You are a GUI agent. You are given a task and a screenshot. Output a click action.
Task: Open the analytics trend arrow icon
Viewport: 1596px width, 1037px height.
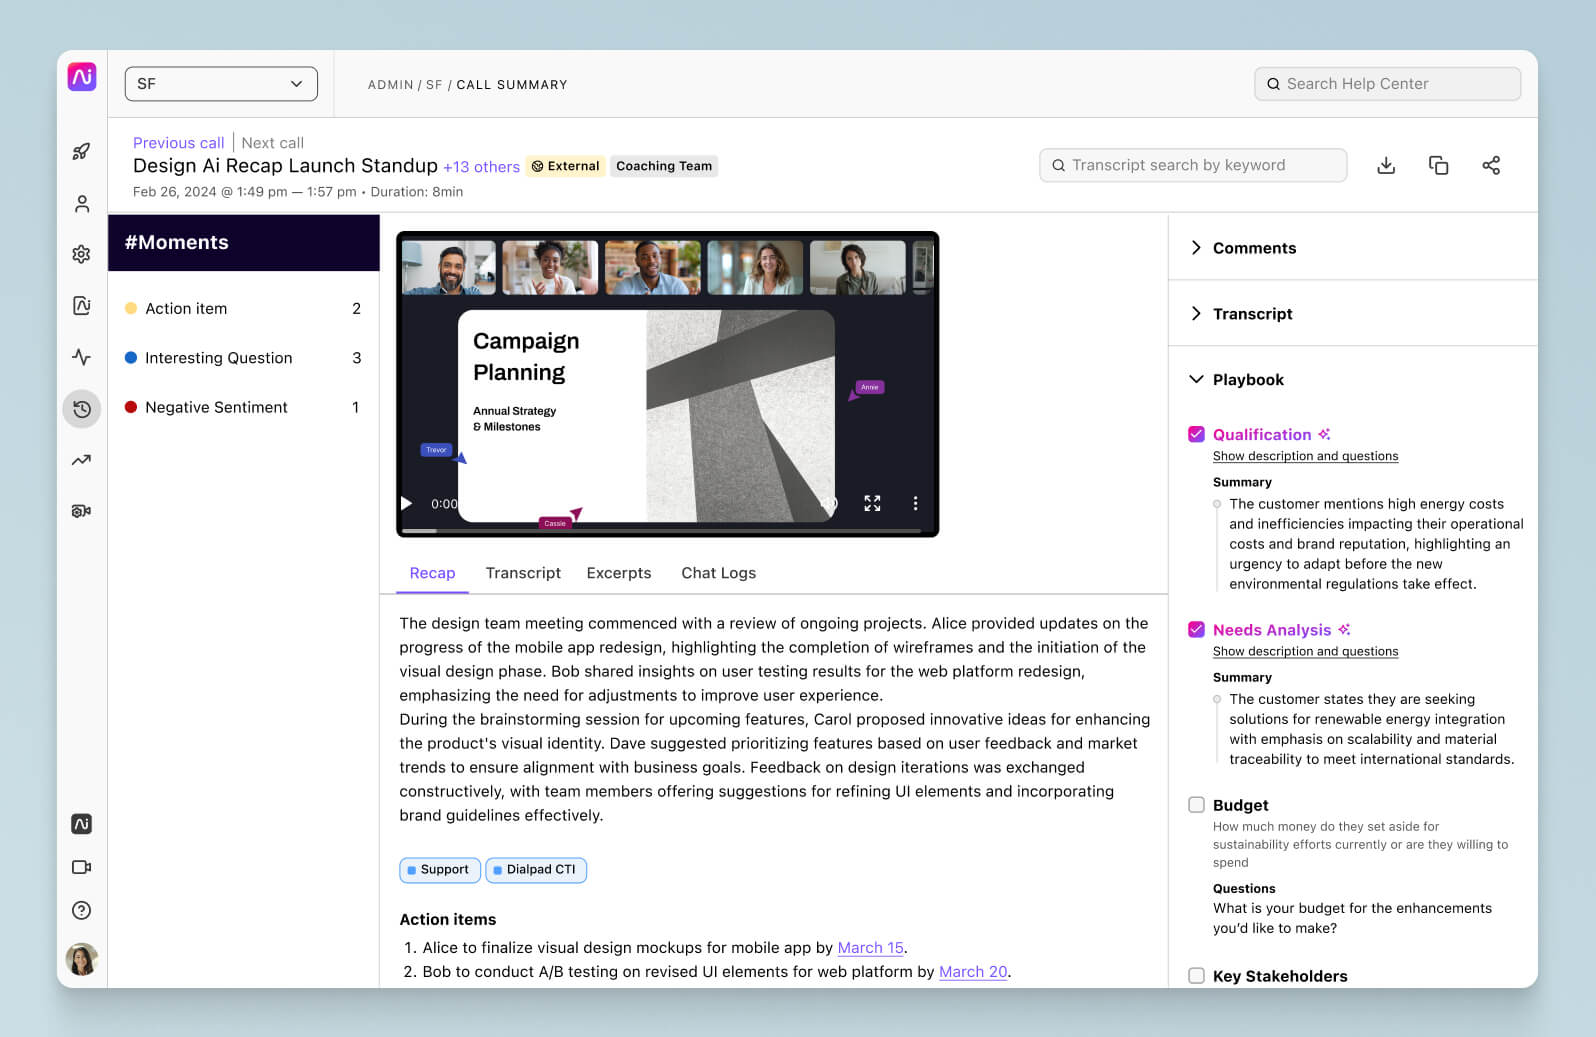point(82,460)
